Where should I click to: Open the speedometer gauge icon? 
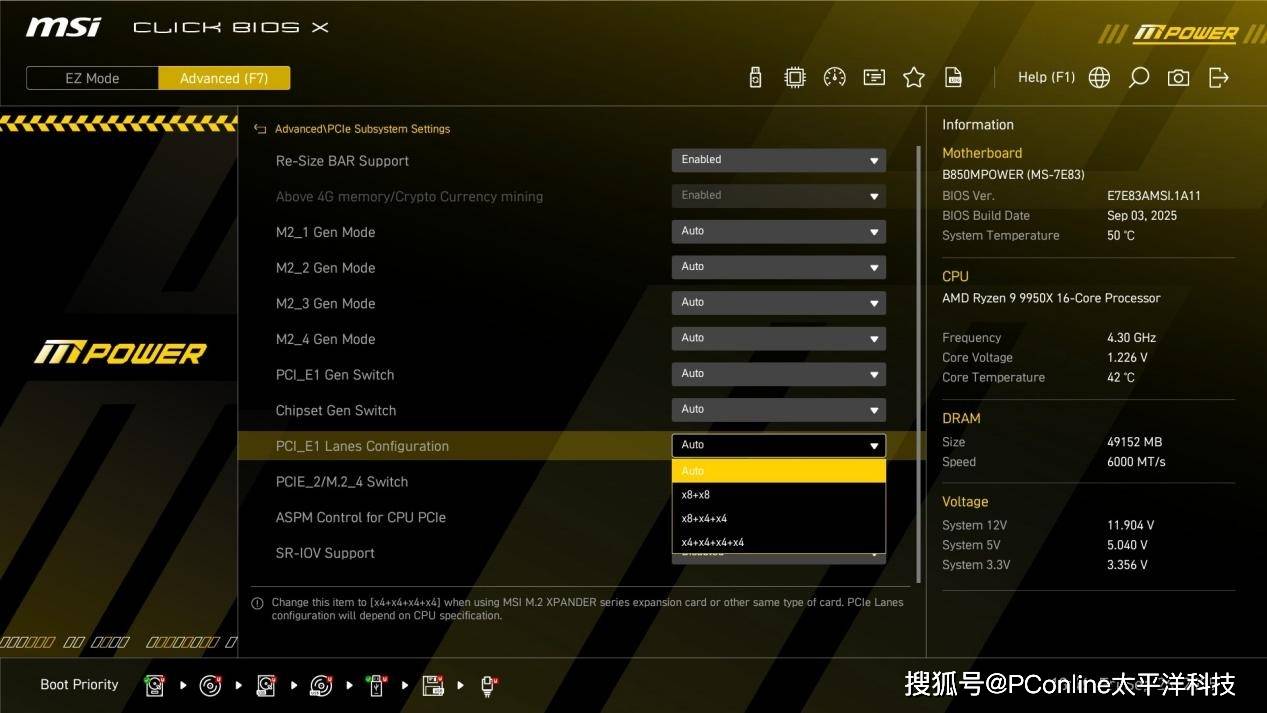pos(834,78)
